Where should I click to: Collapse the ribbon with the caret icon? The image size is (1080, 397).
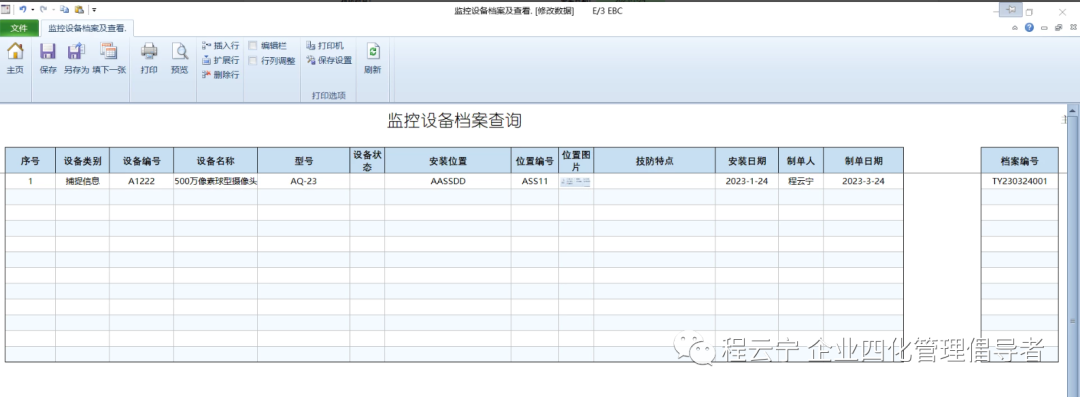[x=1015, y=28]
